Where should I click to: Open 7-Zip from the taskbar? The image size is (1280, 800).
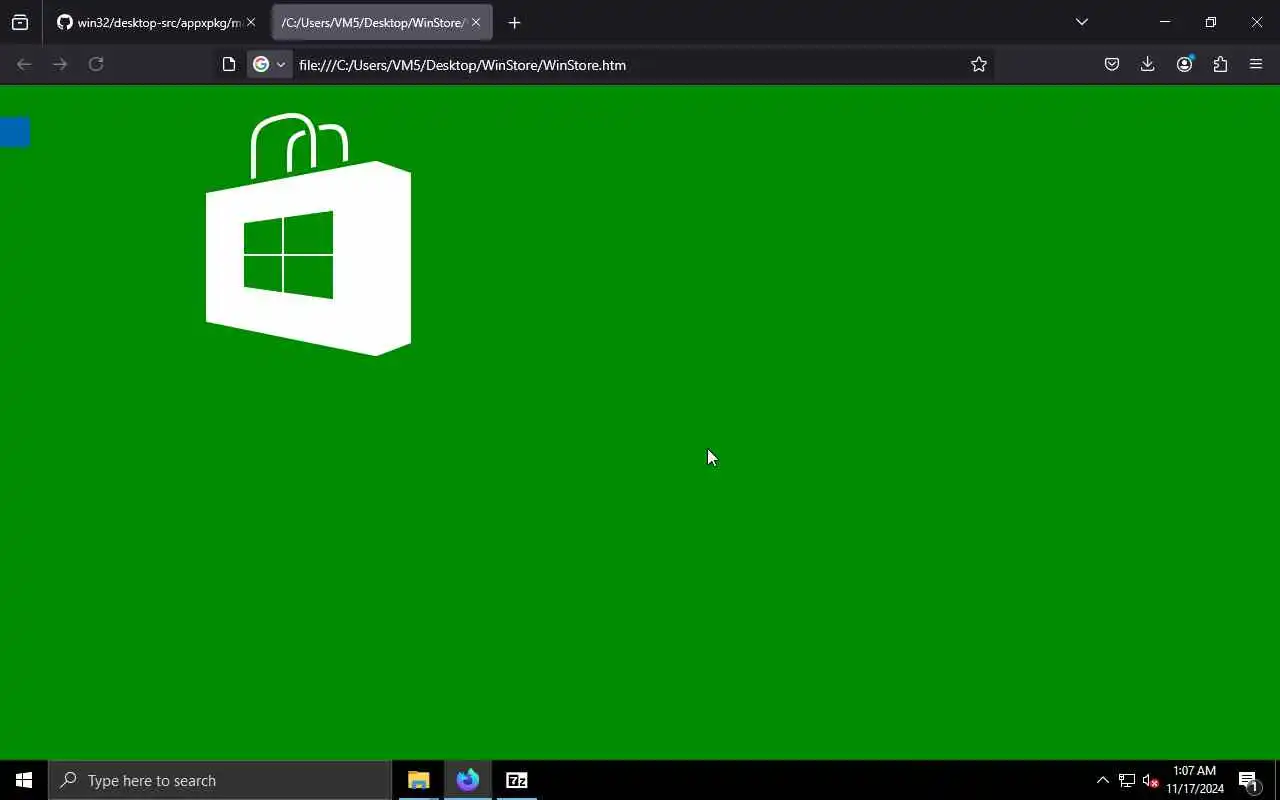(x=517, y=780)
